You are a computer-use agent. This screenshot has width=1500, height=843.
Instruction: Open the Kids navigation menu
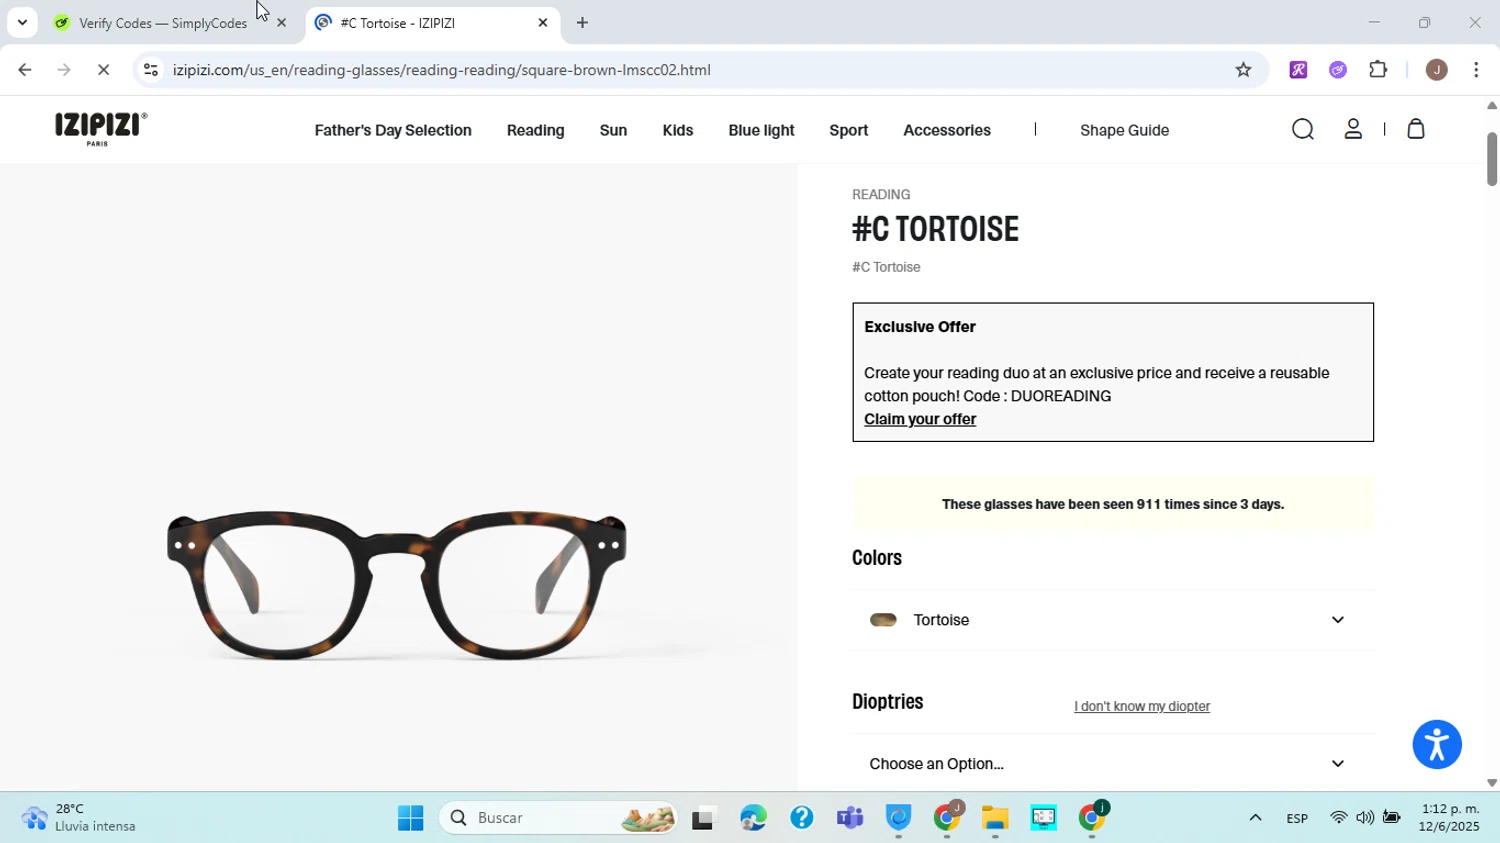click(677, 130)
